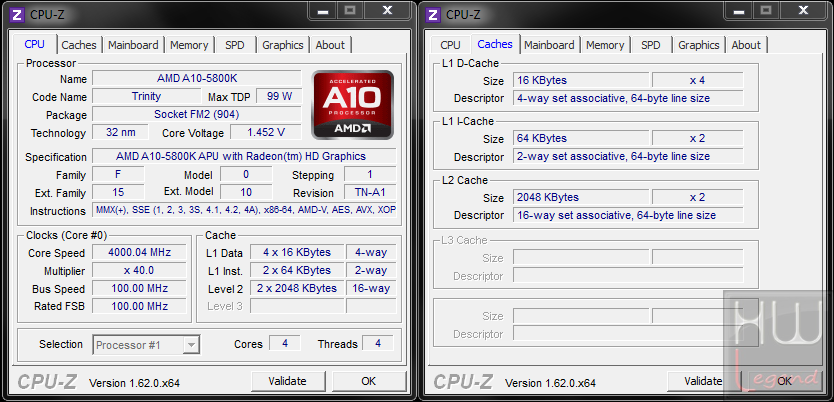Open Memory tab in right window

(605, 45)
